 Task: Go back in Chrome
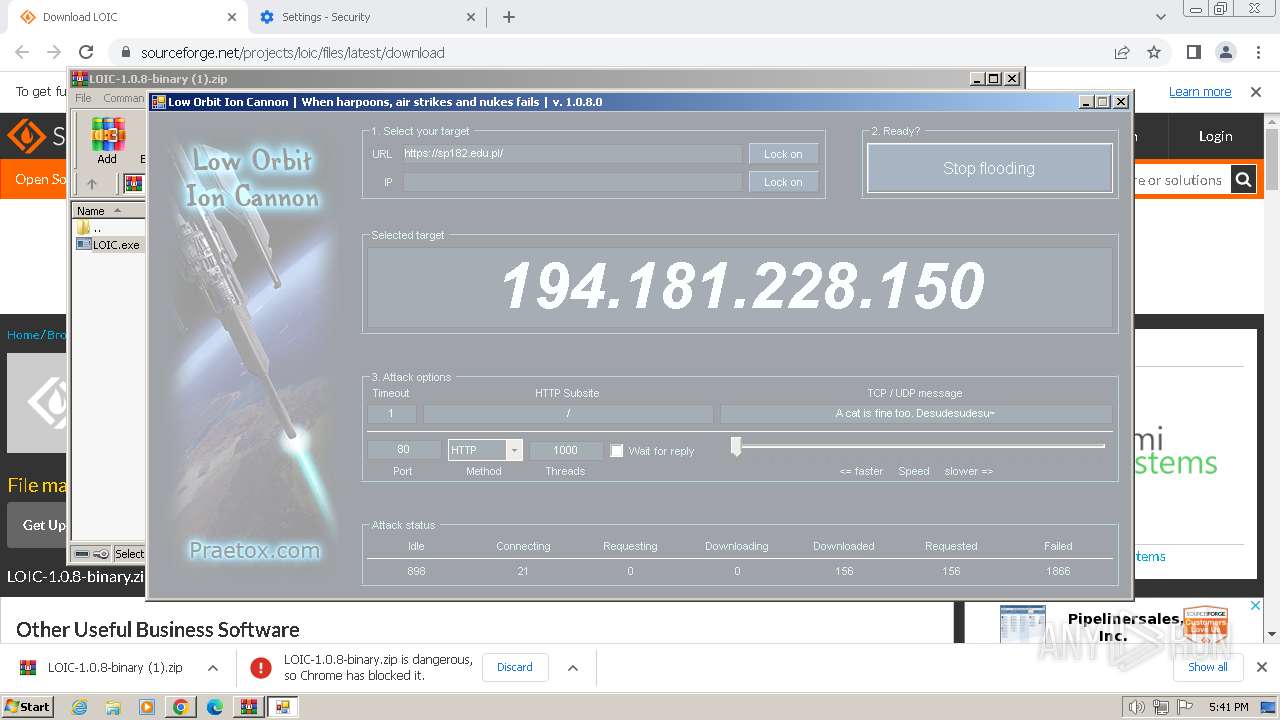tap(22, 52)
